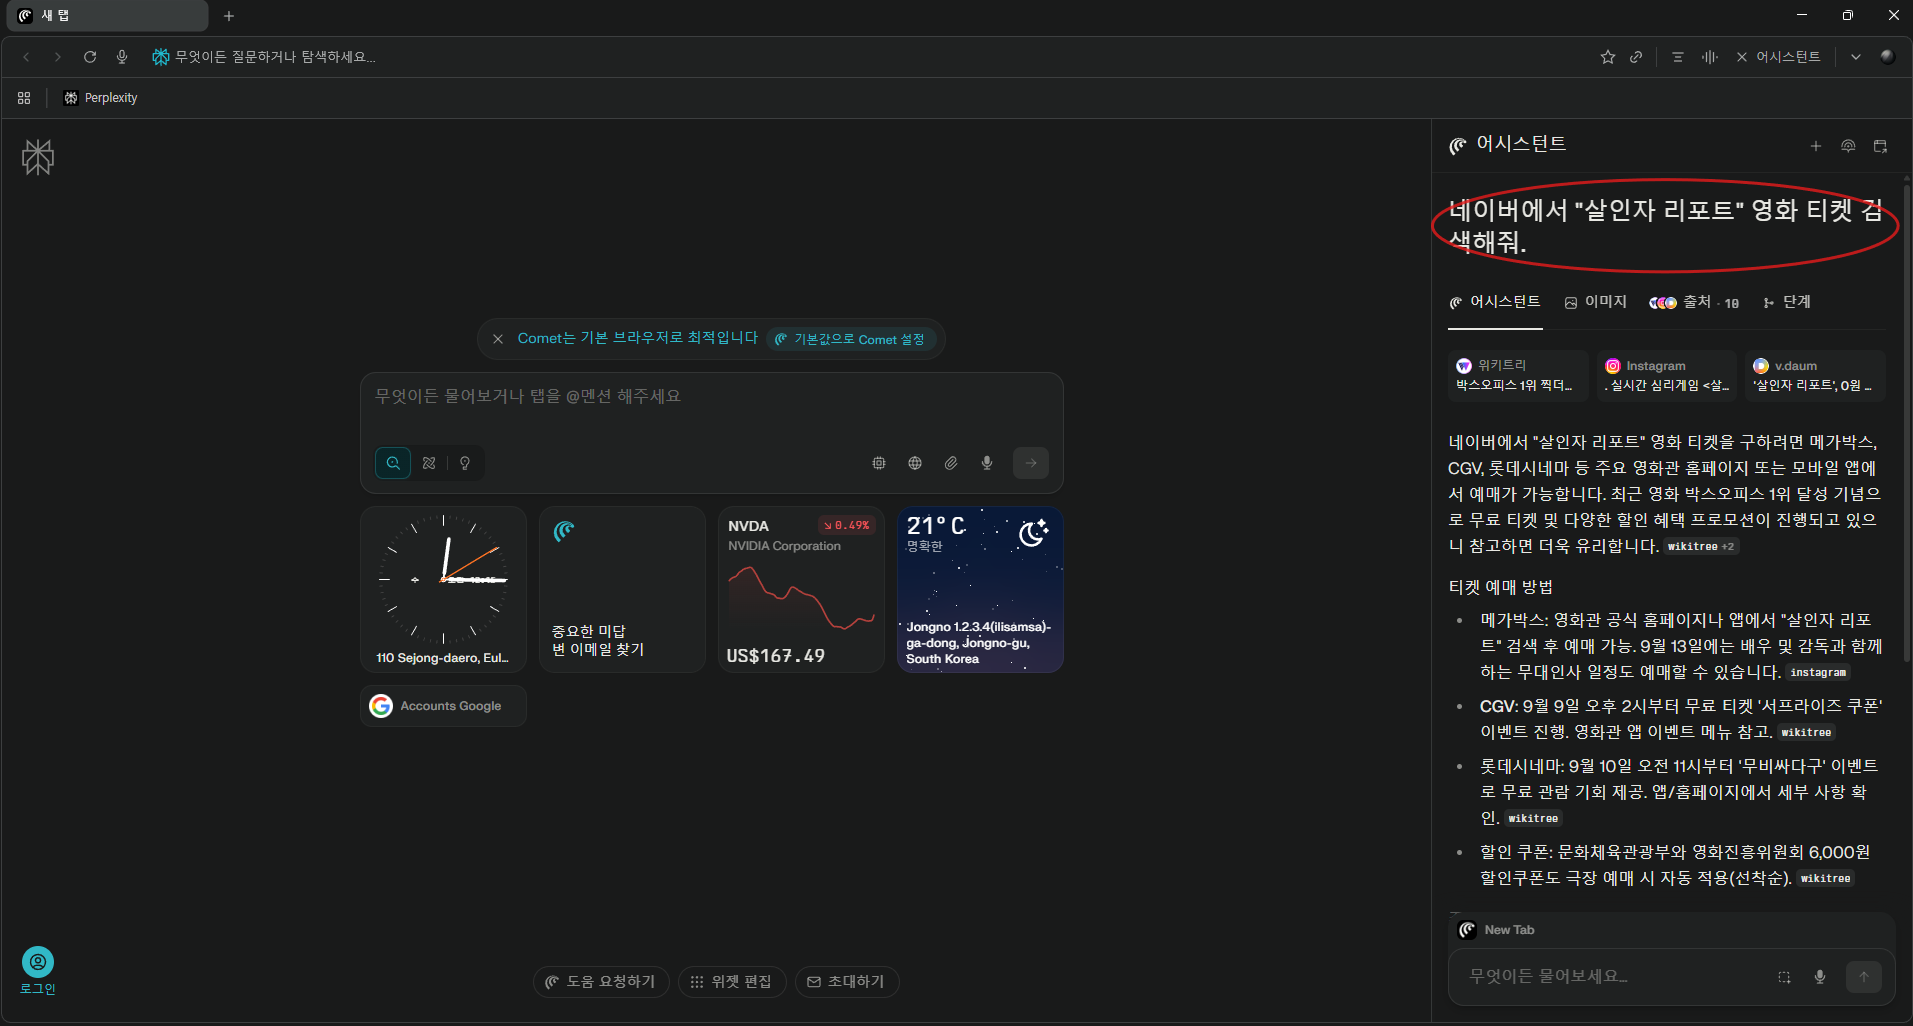This screenshot has width=1913, height=1026.
Task: Open voice mode waveform icon in toolbar
Action: [1710, 57]
